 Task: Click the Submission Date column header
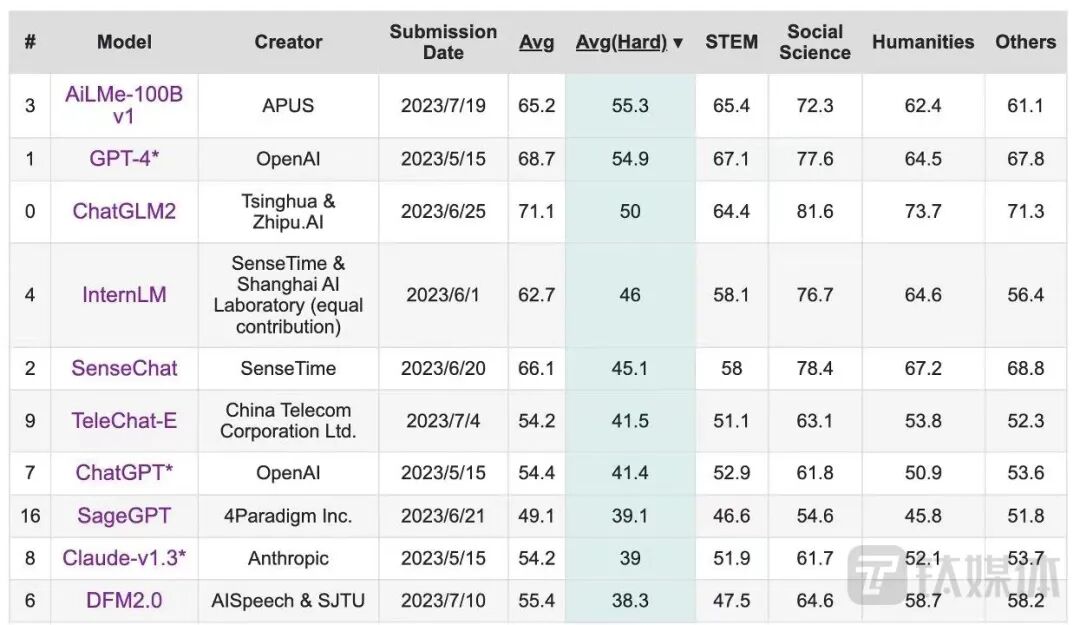pos(443,42)
